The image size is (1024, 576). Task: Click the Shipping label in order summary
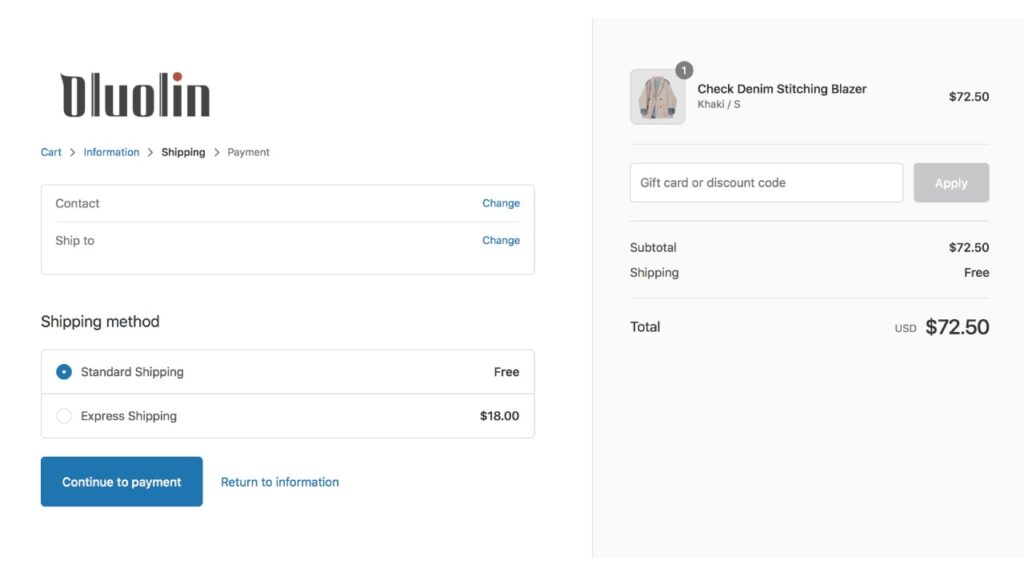pos(654,273)
